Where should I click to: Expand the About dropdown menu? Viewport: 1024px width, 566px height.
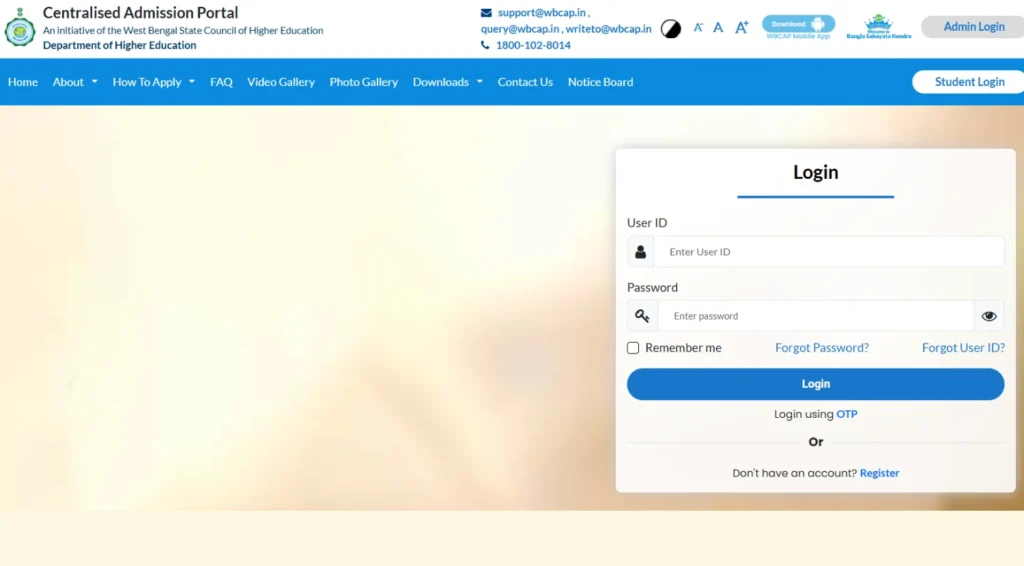point(75,82)
